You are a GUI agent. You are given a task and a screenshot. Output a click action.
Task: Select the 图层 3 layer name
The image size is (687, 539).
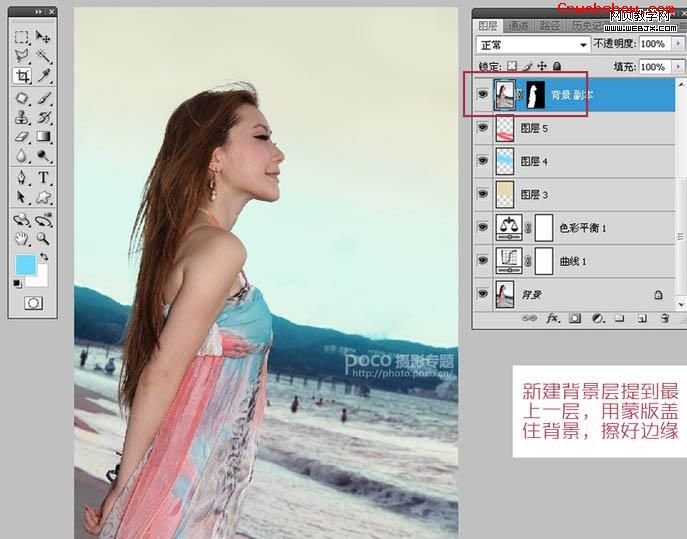[x=534, y=195]
